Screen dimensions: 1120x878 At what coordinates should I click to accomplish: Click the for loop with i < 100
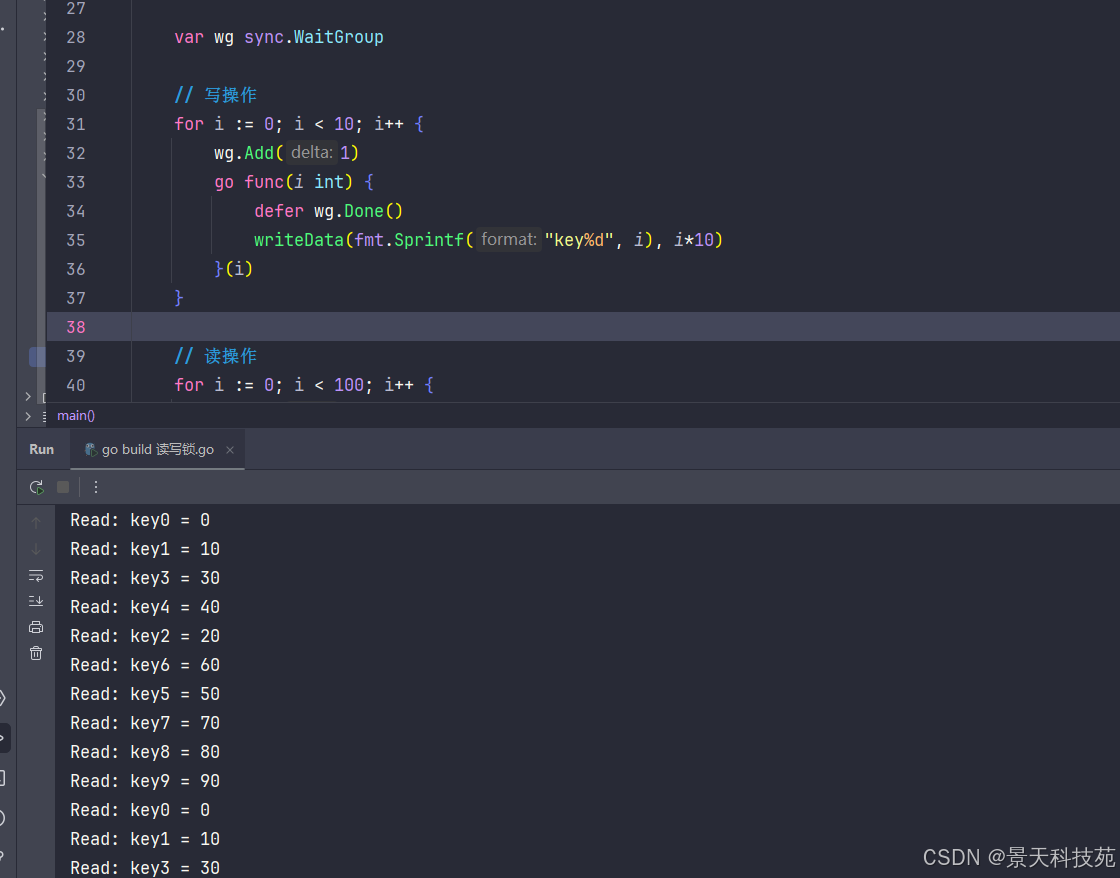[304, 385]
